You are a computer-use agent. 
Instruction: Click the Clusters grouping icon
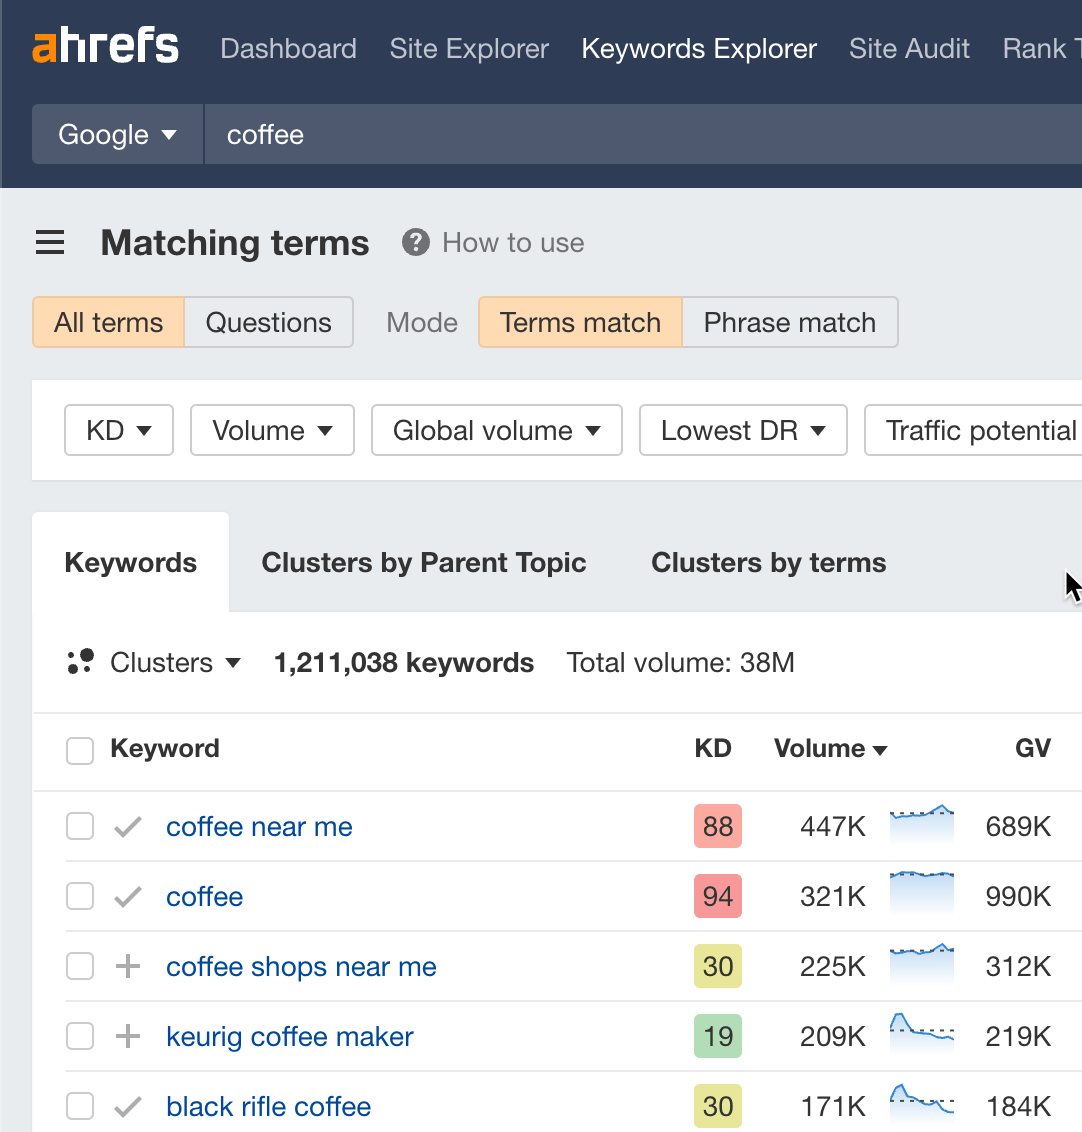(81, 662)
